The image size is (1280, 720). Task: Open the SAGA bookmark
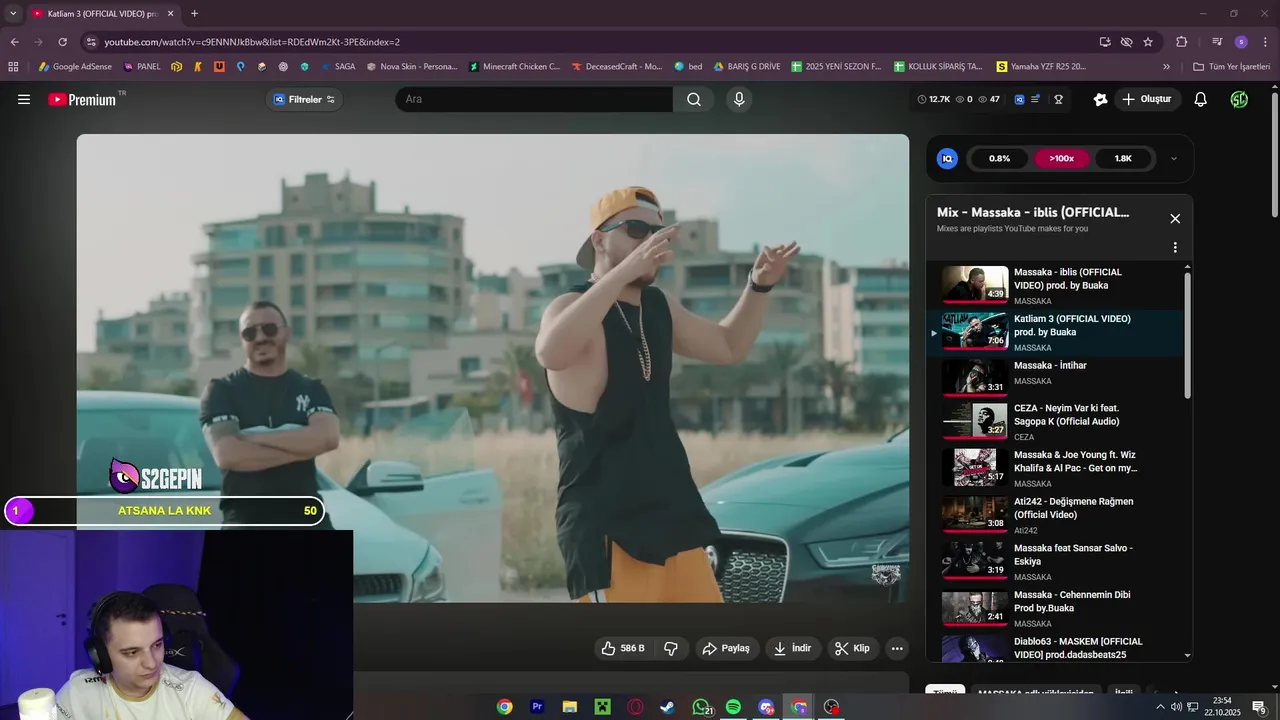(338, 67)
